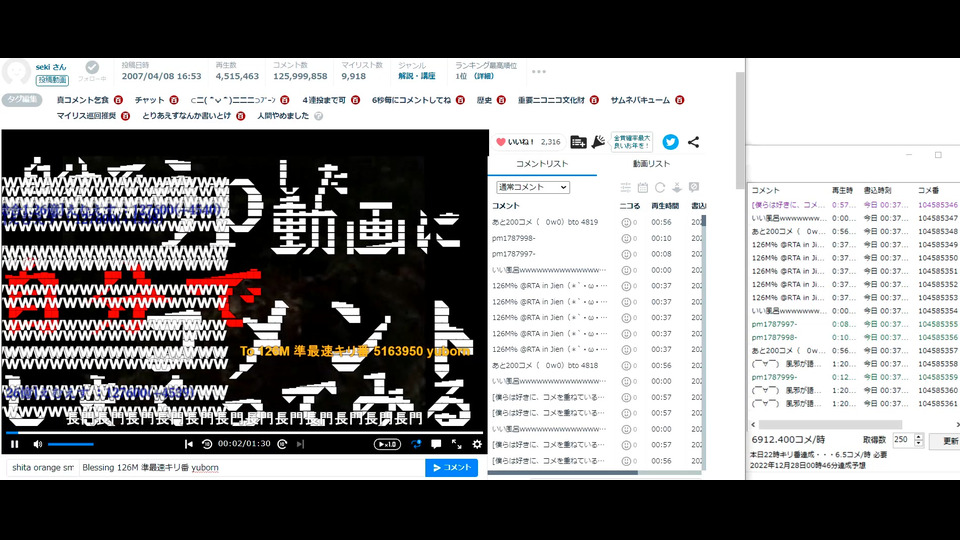Open the チャット tag
This screenshot has width=960, height=540.
(149, 100)
